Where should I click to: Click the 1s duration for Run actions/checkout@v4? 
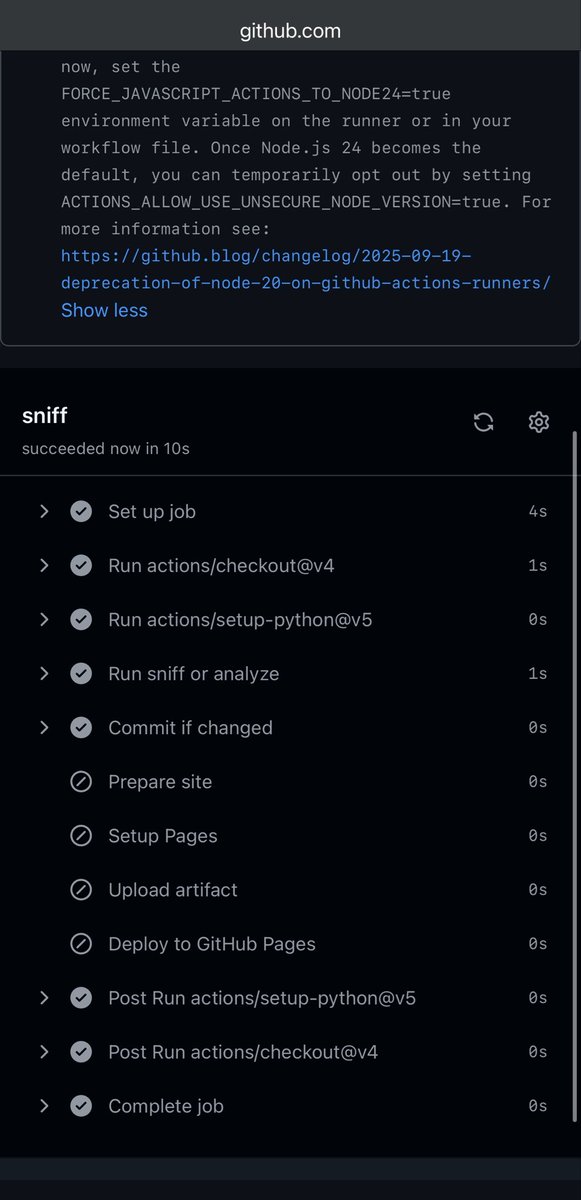click(x=538, y=566)
